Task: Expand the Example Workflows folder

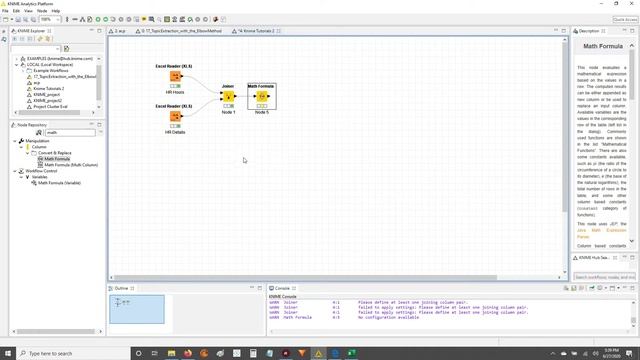Action: click(x=23, y=71)
